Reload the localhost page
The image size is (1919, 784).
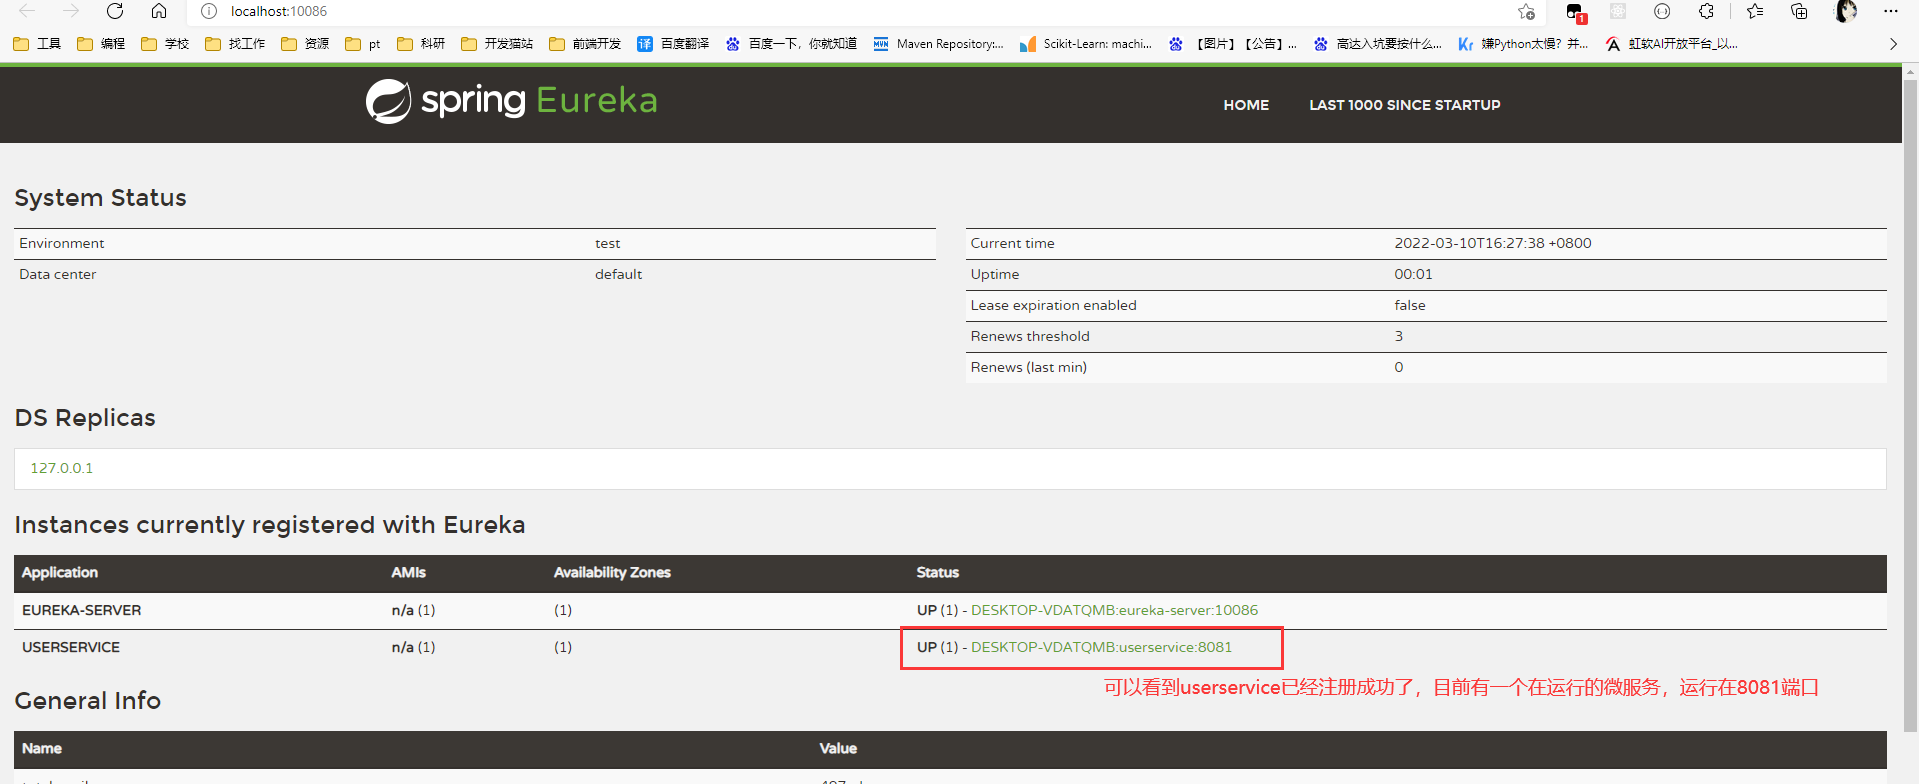[x=115, y=11]
